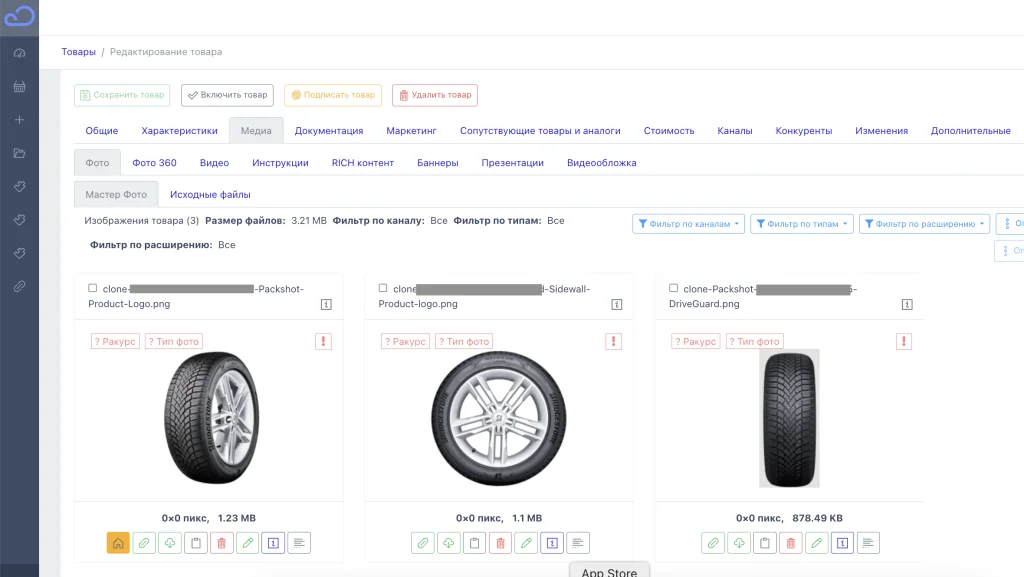This screenshot has width=1024, height=577.
Task: Click the paperclip icon in the sidebar
Action: (x=20, y=287)
